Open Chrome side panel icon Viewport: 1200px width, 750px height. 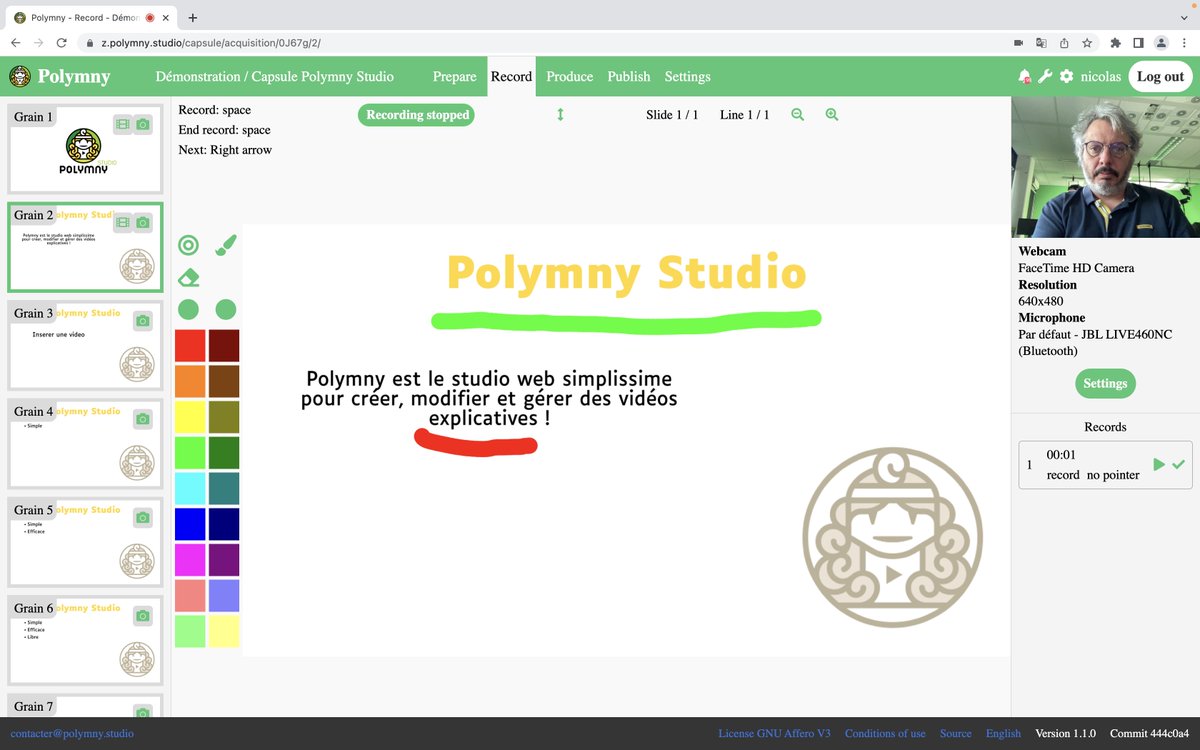tap(1138, 43)
